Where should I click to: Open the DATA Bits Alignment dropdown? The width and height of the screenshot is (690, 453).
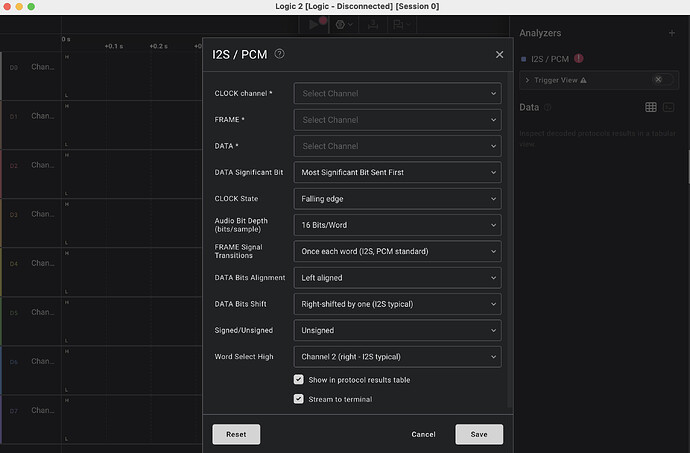tap(397, 278)
